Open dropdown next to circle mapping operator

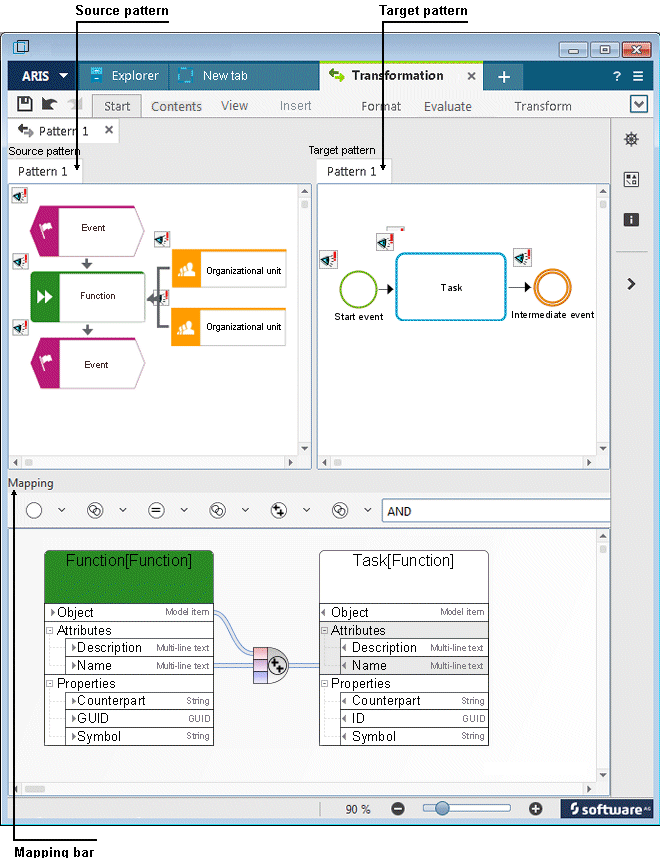click(61, 510)
